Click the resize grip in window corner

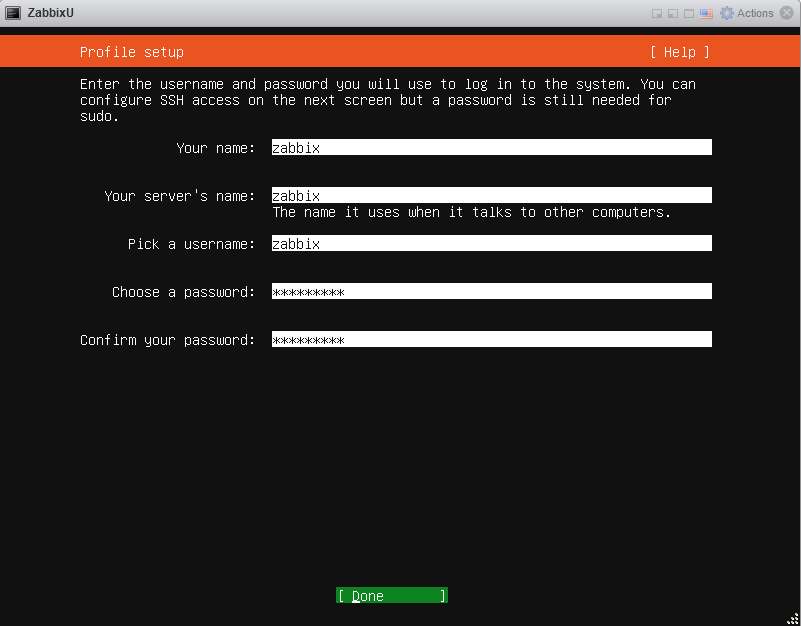(793, 618)
